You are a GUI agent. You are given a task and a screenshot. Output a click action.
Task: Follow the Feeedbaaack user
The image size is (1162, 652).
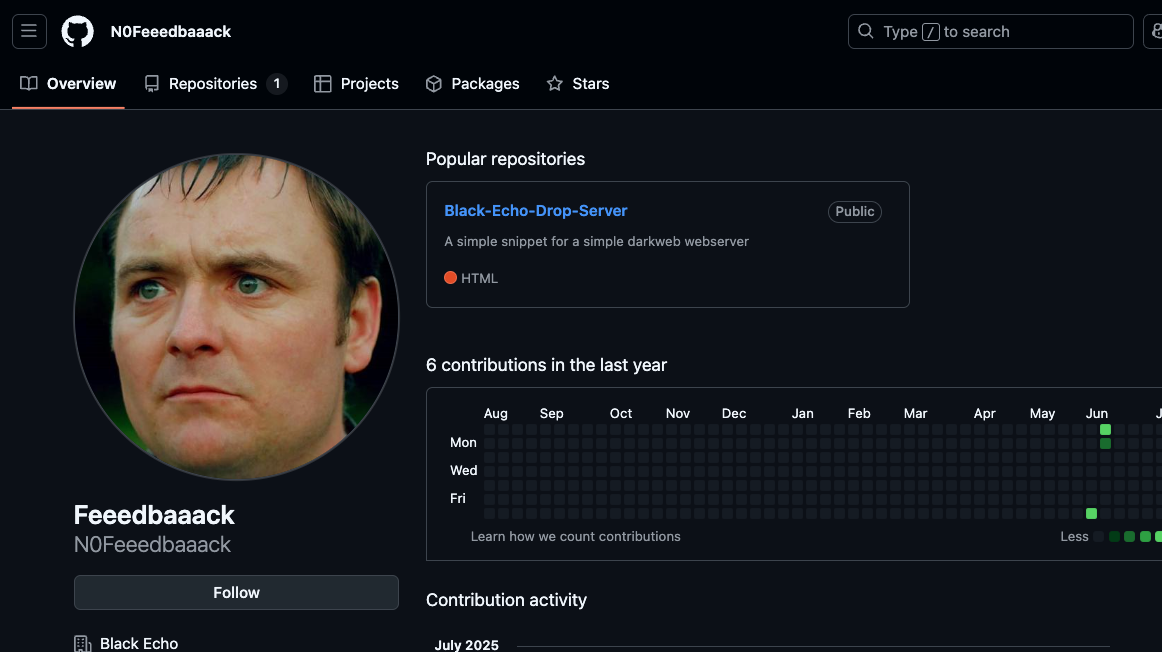click(x=236, y=592)
